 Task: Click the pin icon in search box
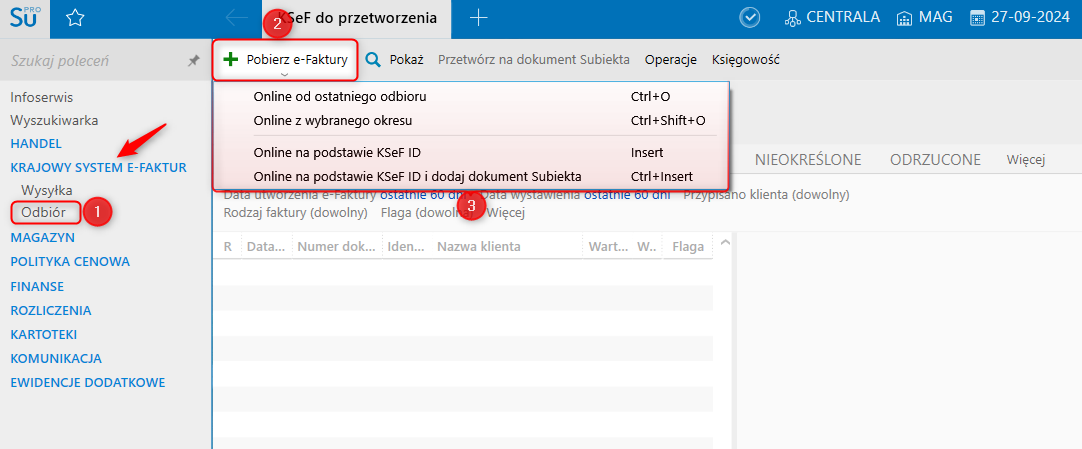tap(194, 61)
